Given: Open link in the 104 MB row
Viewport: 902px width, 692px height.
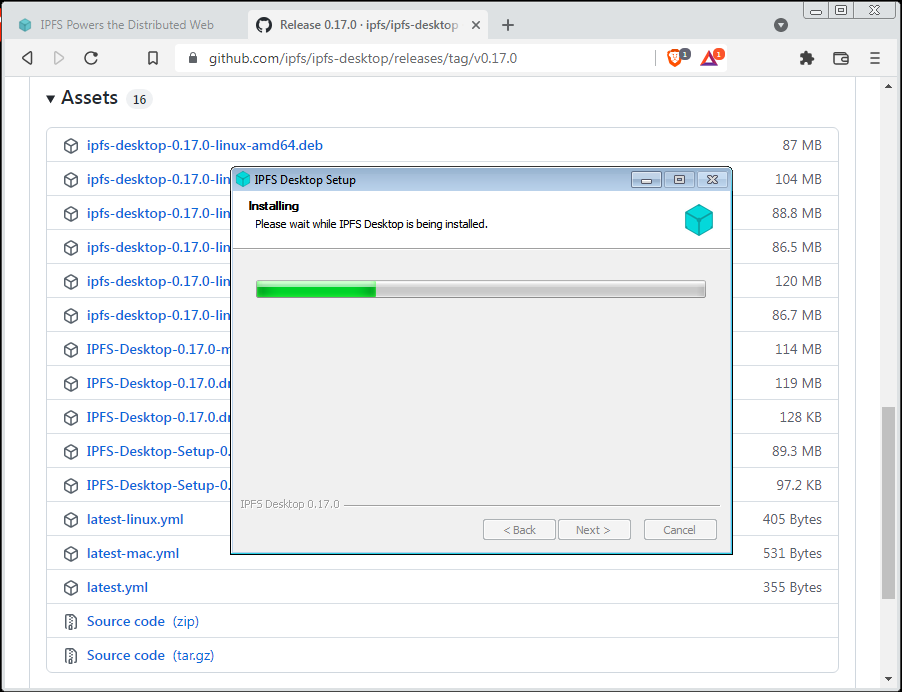Looking at the screenshot, I should pyautogui.click(x=158, y=179).
